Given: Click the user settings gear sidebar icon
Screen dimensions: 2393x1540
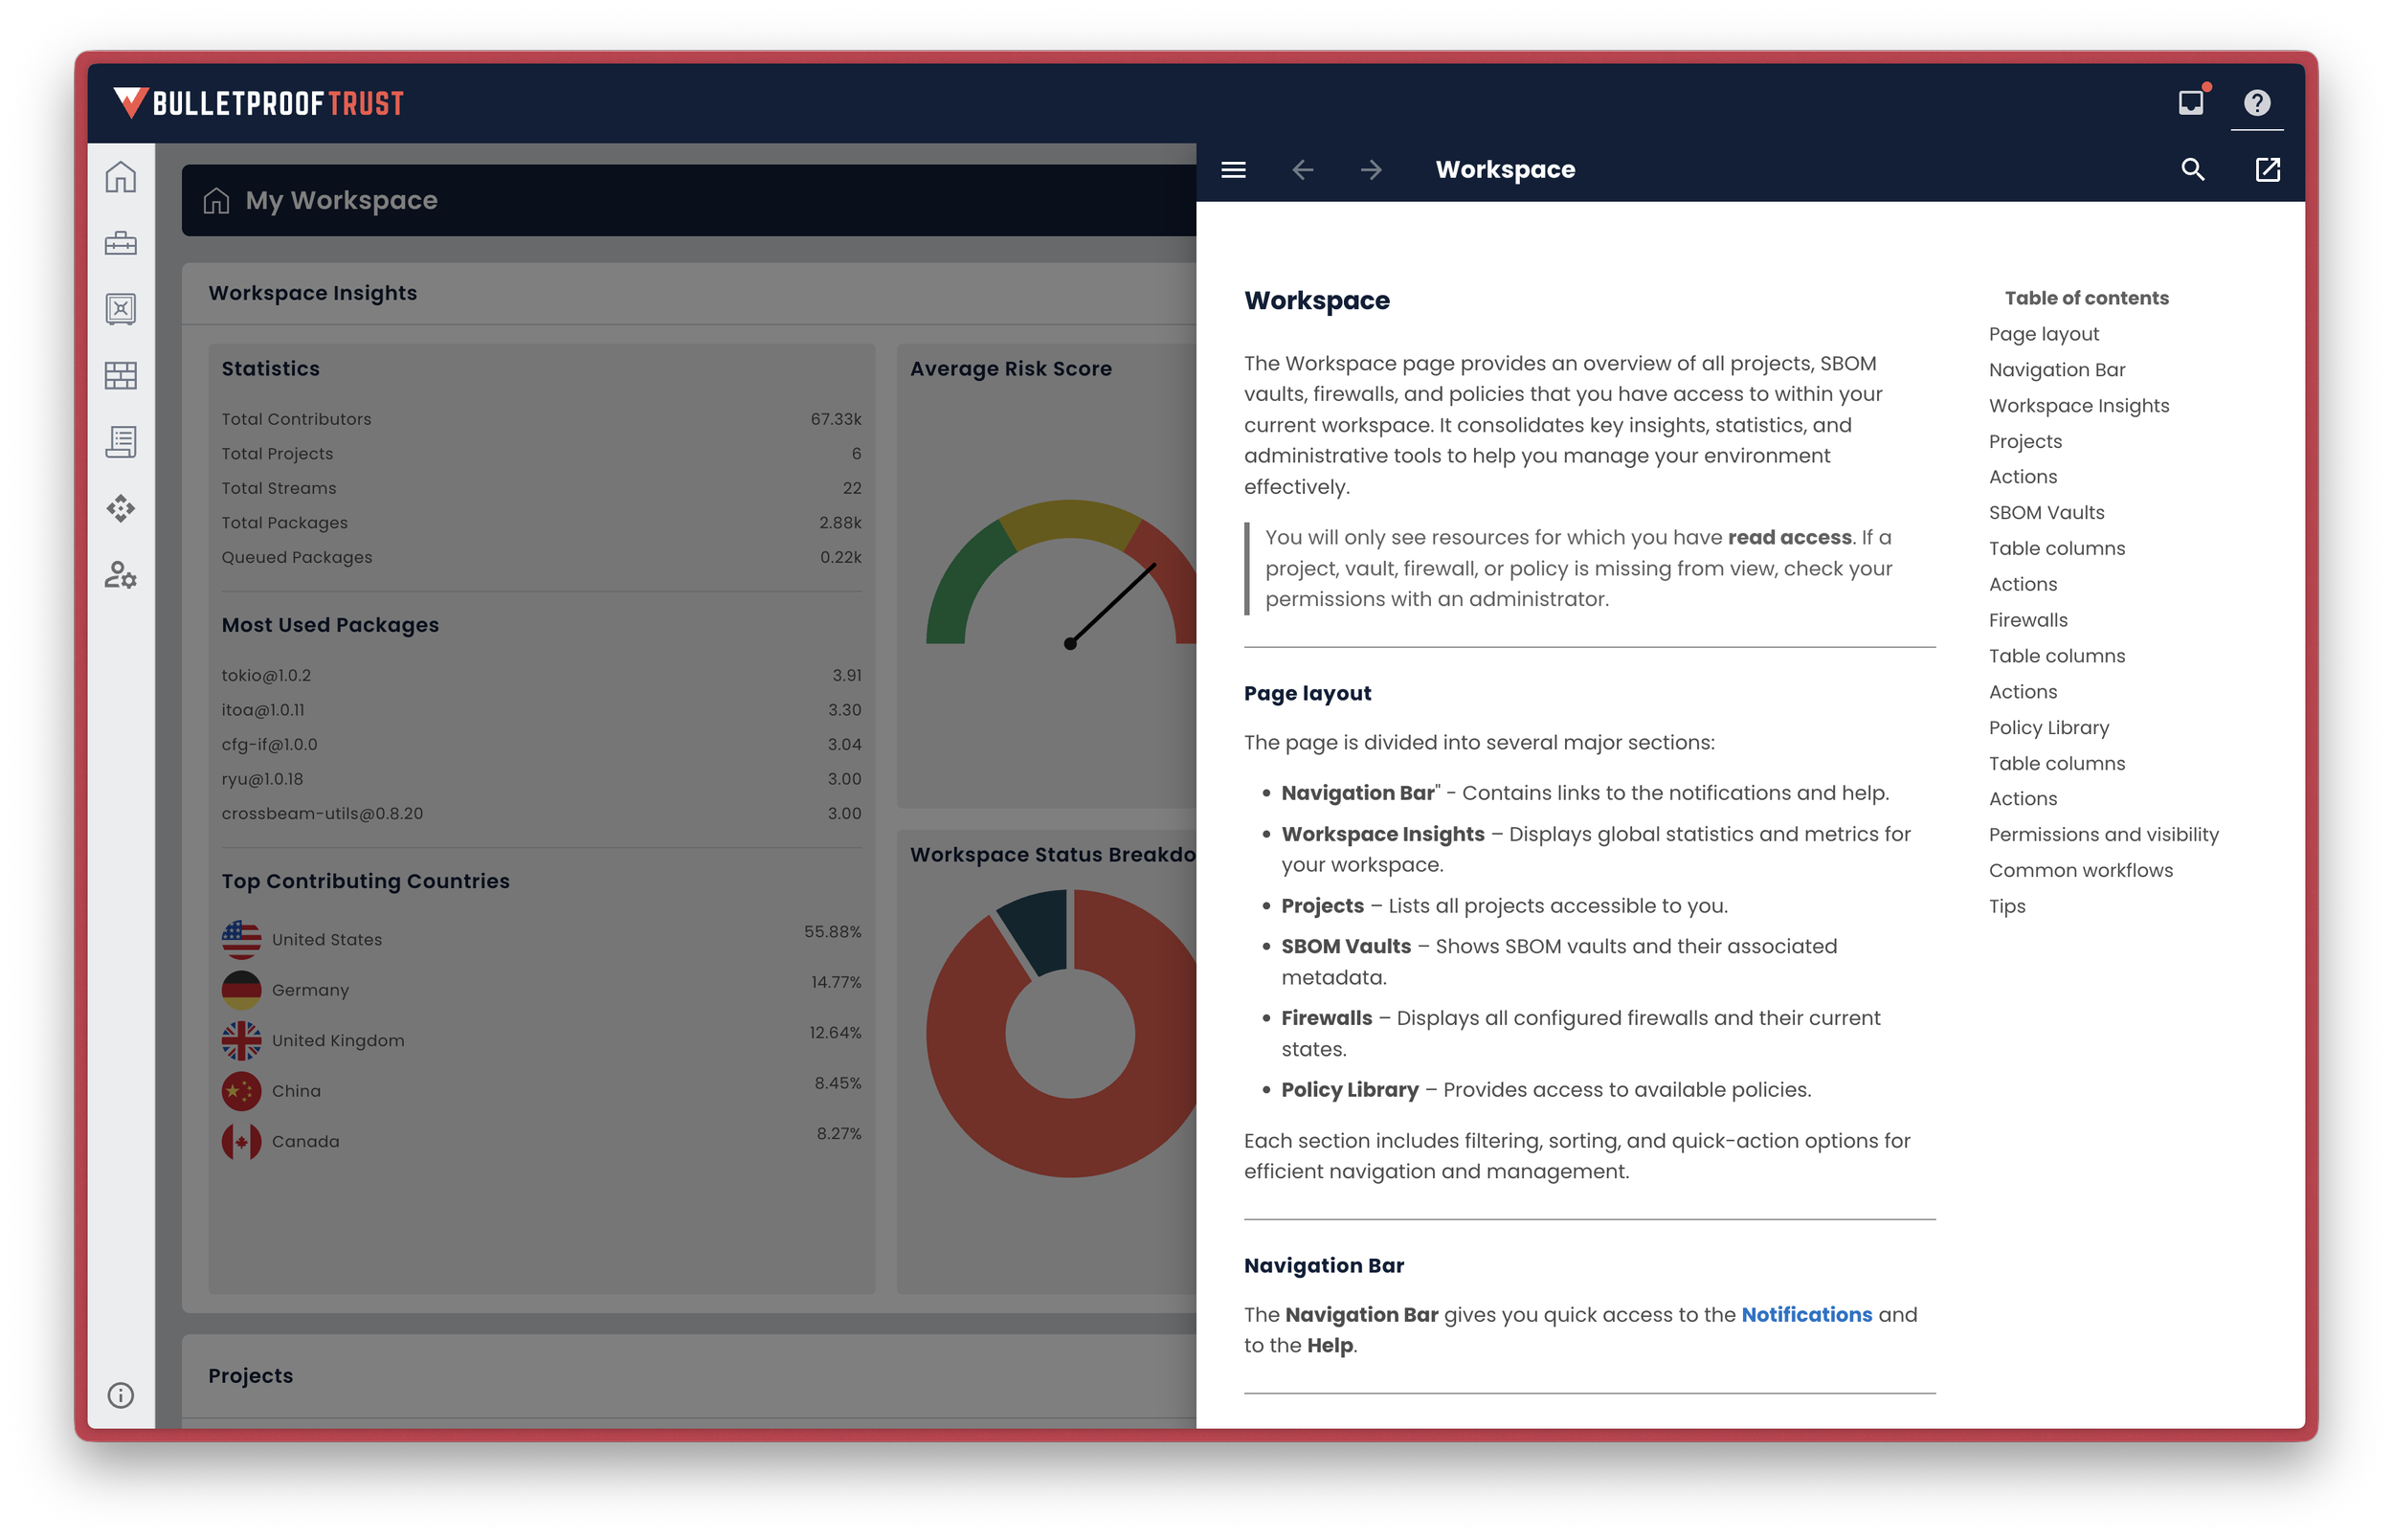Looking at the screenshot, I should [x=120, y=574].
